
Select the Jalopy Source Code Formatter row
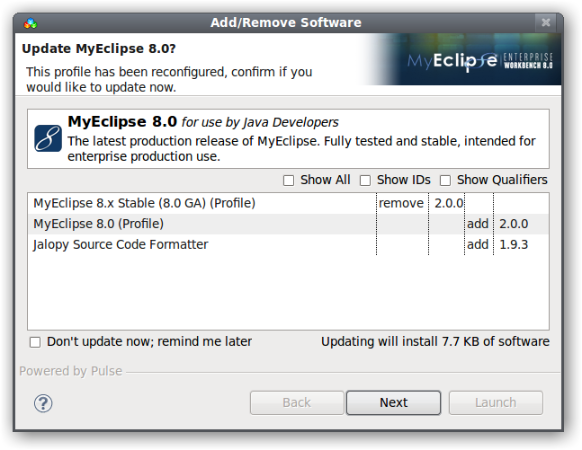pos(288,245)
